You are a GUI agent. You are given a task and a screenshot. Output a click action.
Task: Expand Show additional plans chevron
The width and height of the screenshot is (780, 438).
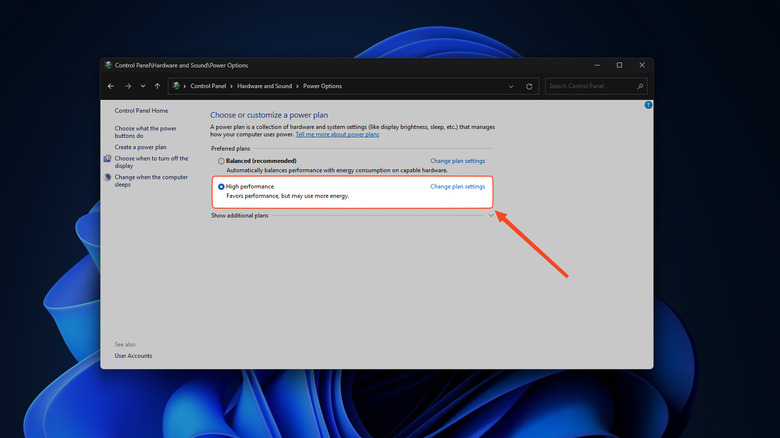[490, 215]
